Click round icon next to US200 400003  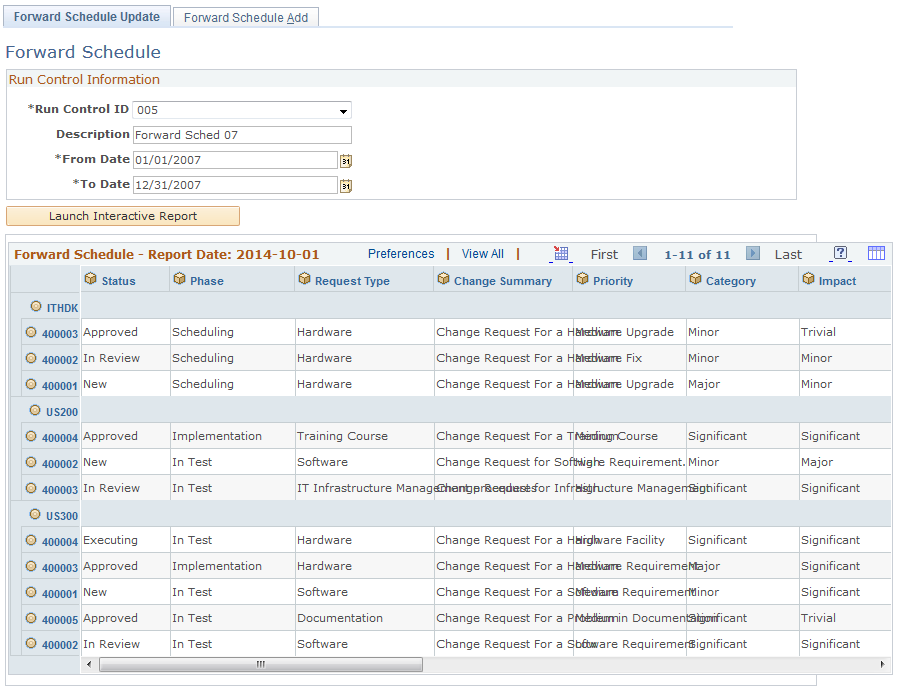coord(31,489)
